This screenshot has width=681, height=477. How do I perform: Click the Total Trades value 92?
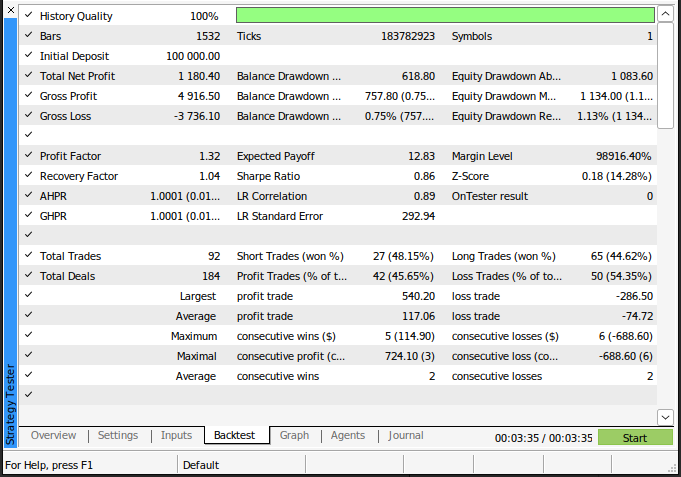pyautogui.click(x=214, y=256)
